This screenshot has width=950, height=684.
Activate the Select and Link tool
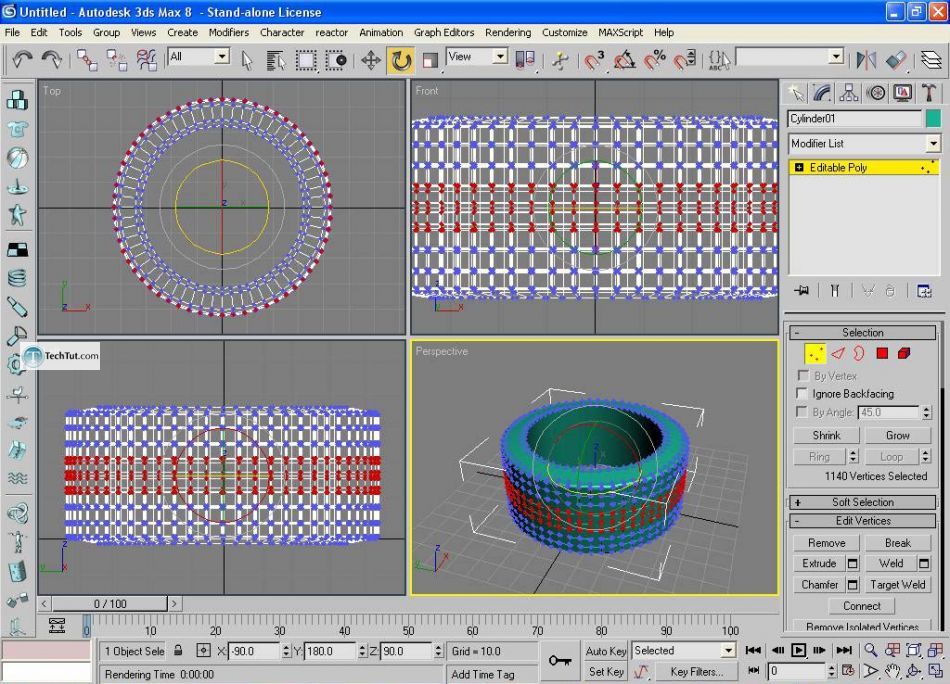click(x=87, y=60)
